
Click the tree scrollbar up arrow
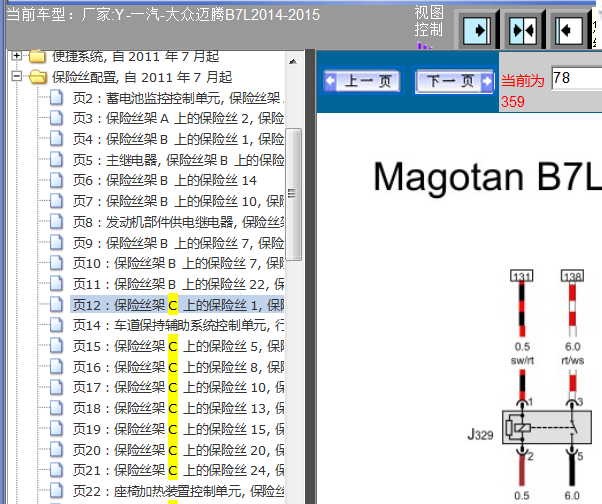pos(293,61)
